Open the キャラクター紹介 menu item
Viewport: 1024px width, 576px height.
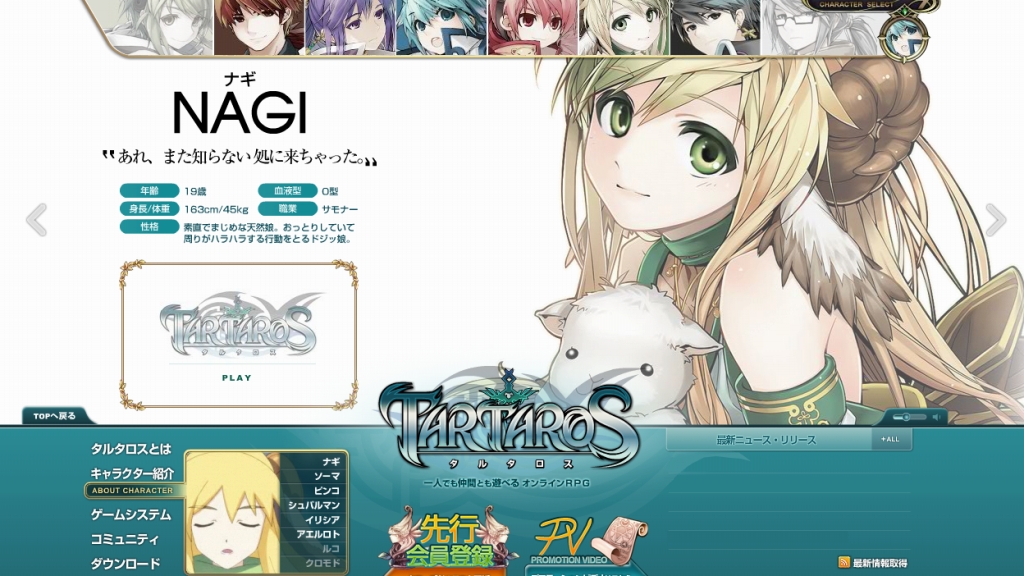pos(133,473)
